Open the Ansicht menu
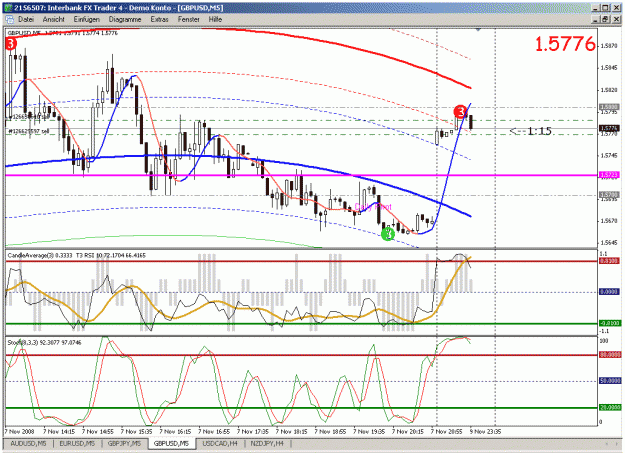625x453 pixels. (x=53, y=19)
